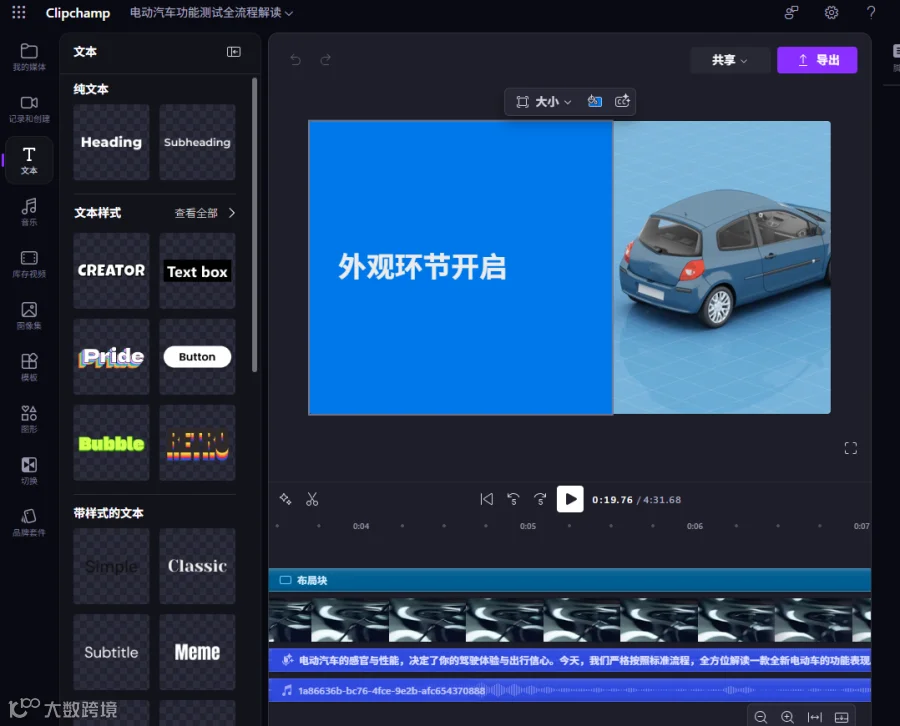900x726 pixels.
Task: Click the captions CC icon
Action: [x=622, y=102]
